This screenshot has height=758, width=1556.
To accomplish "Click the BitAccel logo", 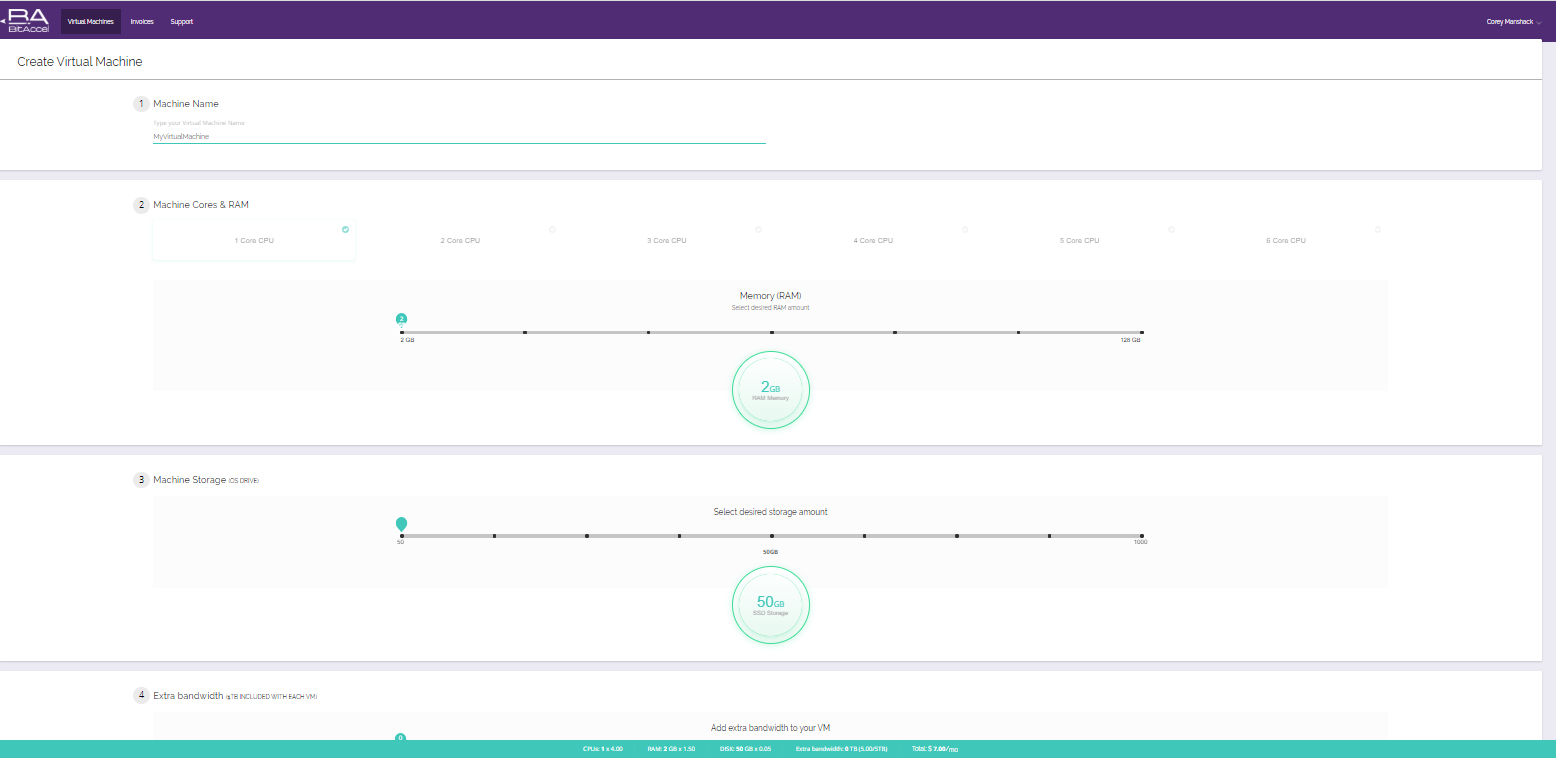I will (27, 20).
